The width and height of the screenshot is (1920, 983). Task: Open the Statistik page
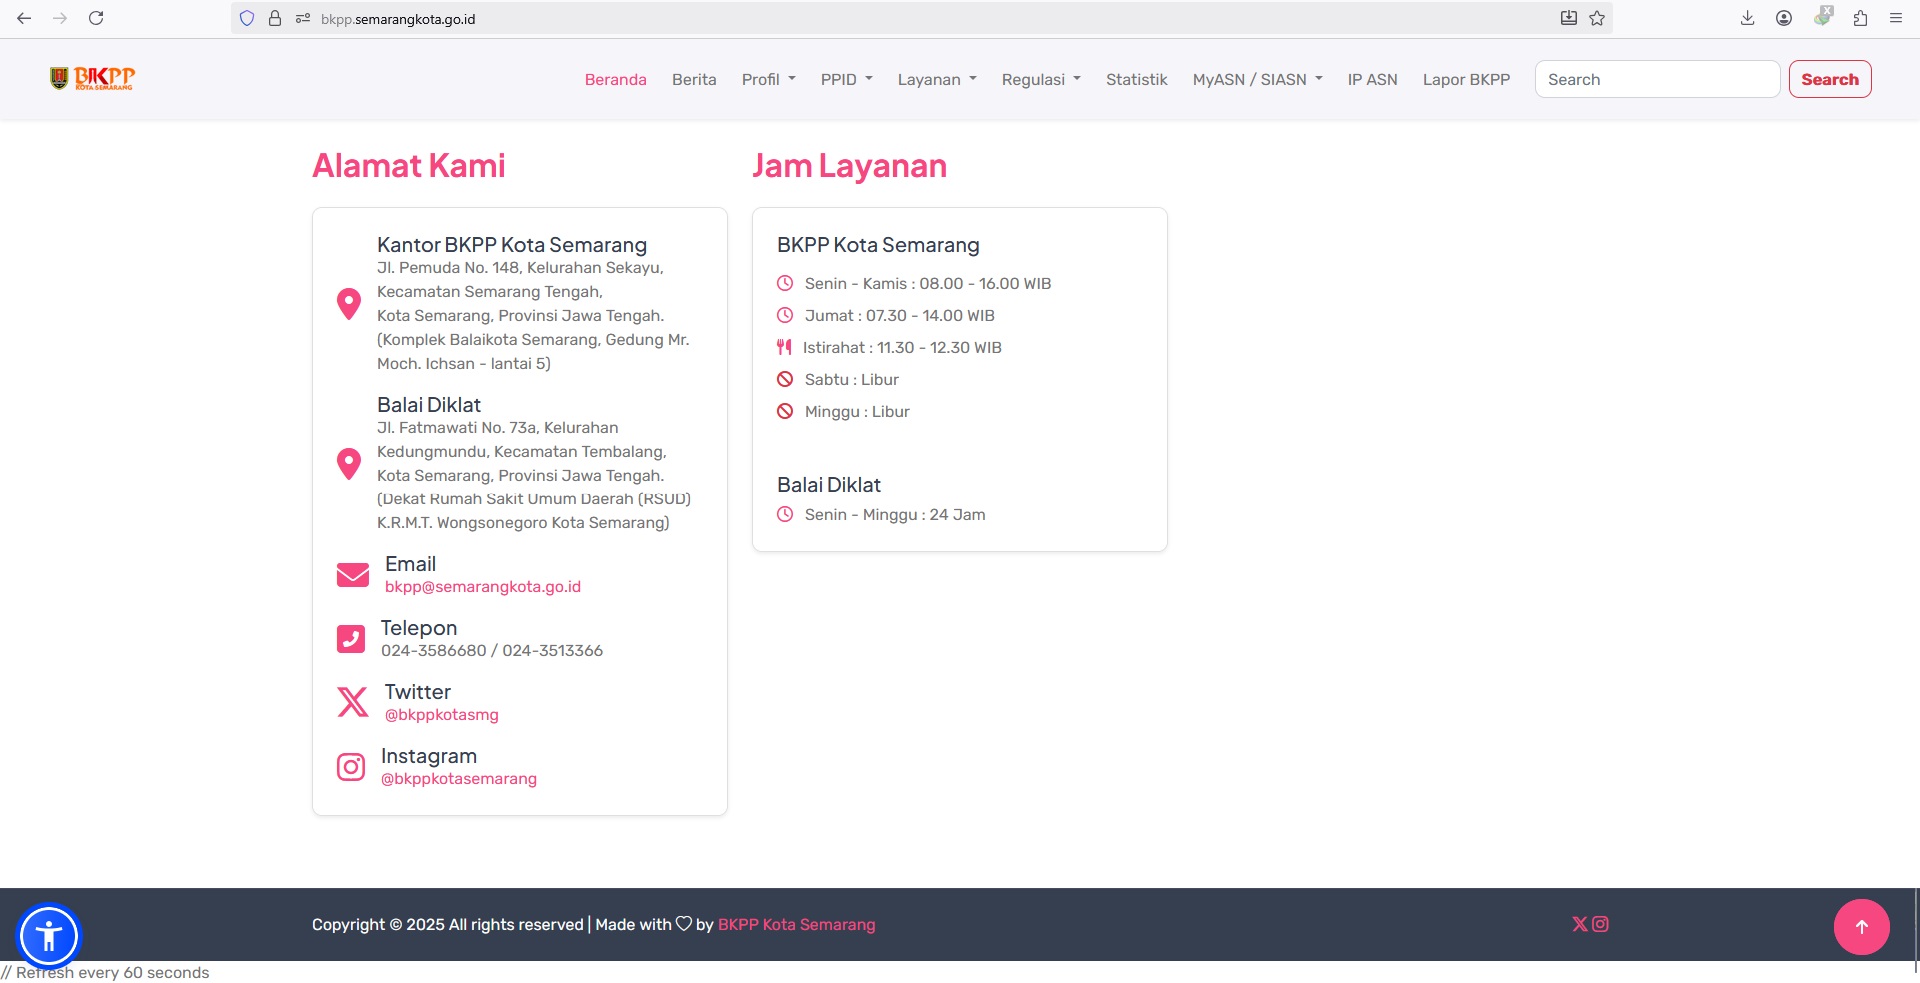coord(1136,80)
